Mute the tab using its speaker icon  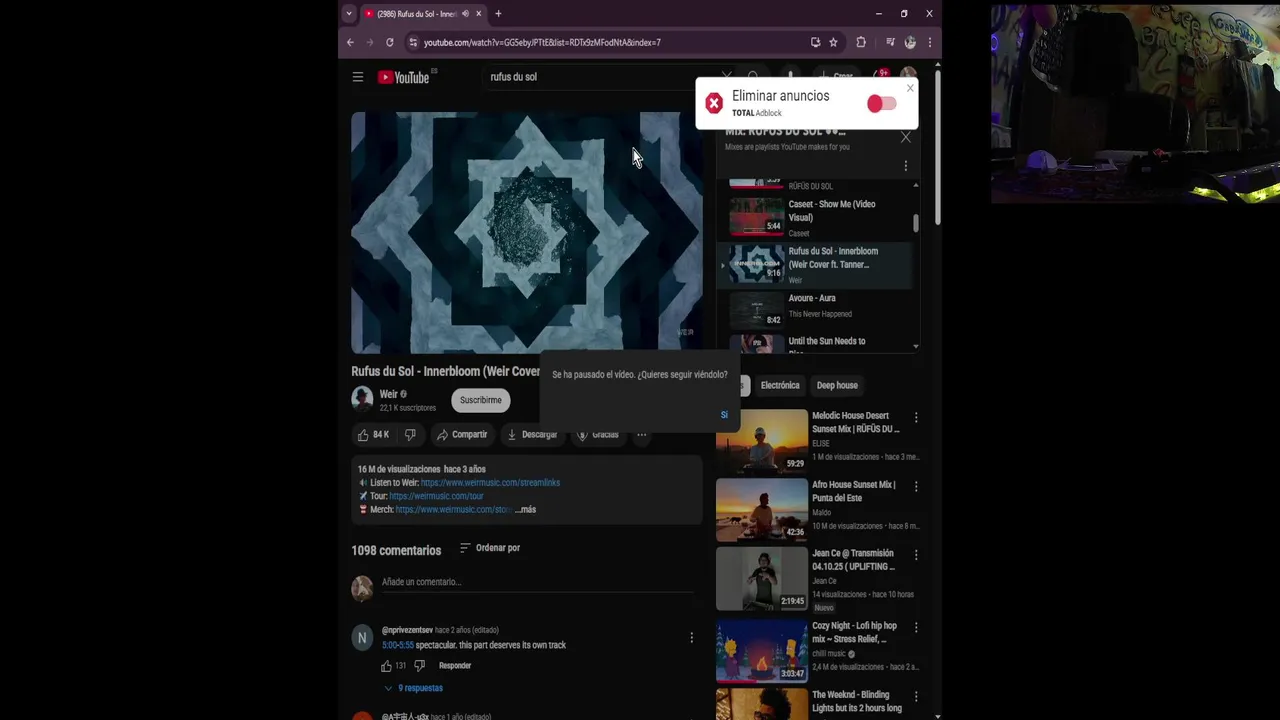point(465,14)
